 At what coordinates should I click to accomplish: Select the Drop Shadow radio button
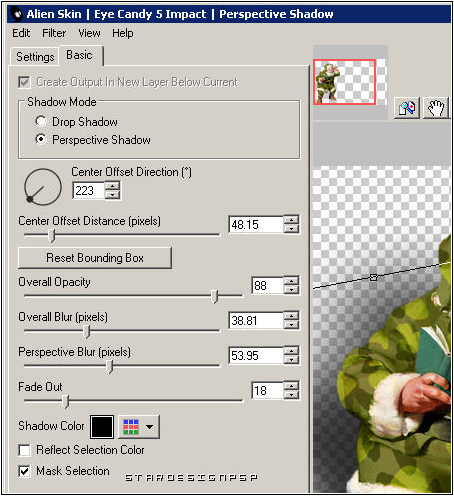point(41,121)
